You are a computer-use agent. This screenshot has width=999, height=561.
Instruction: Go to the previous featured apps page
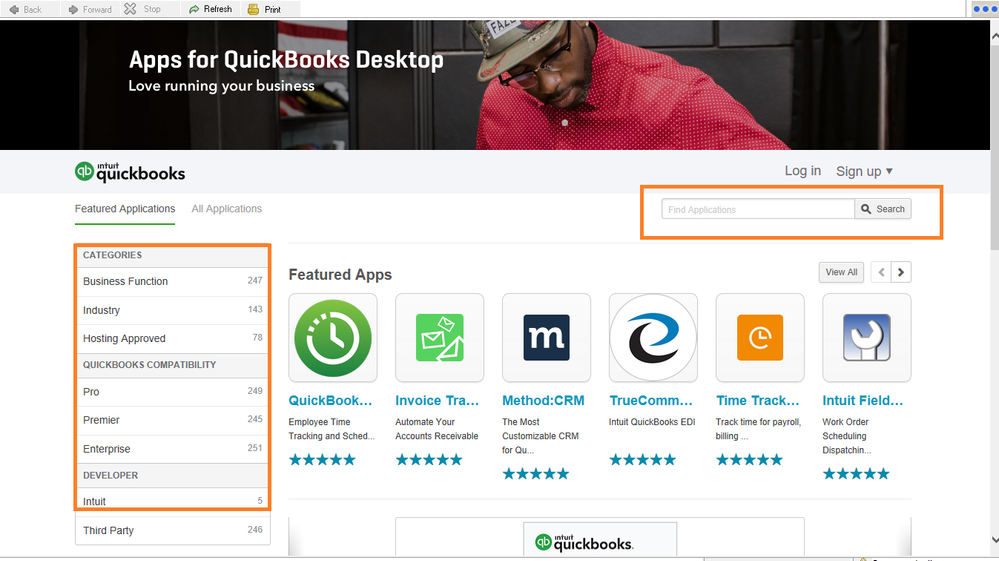pyautogui.click(x=881, y=272)
